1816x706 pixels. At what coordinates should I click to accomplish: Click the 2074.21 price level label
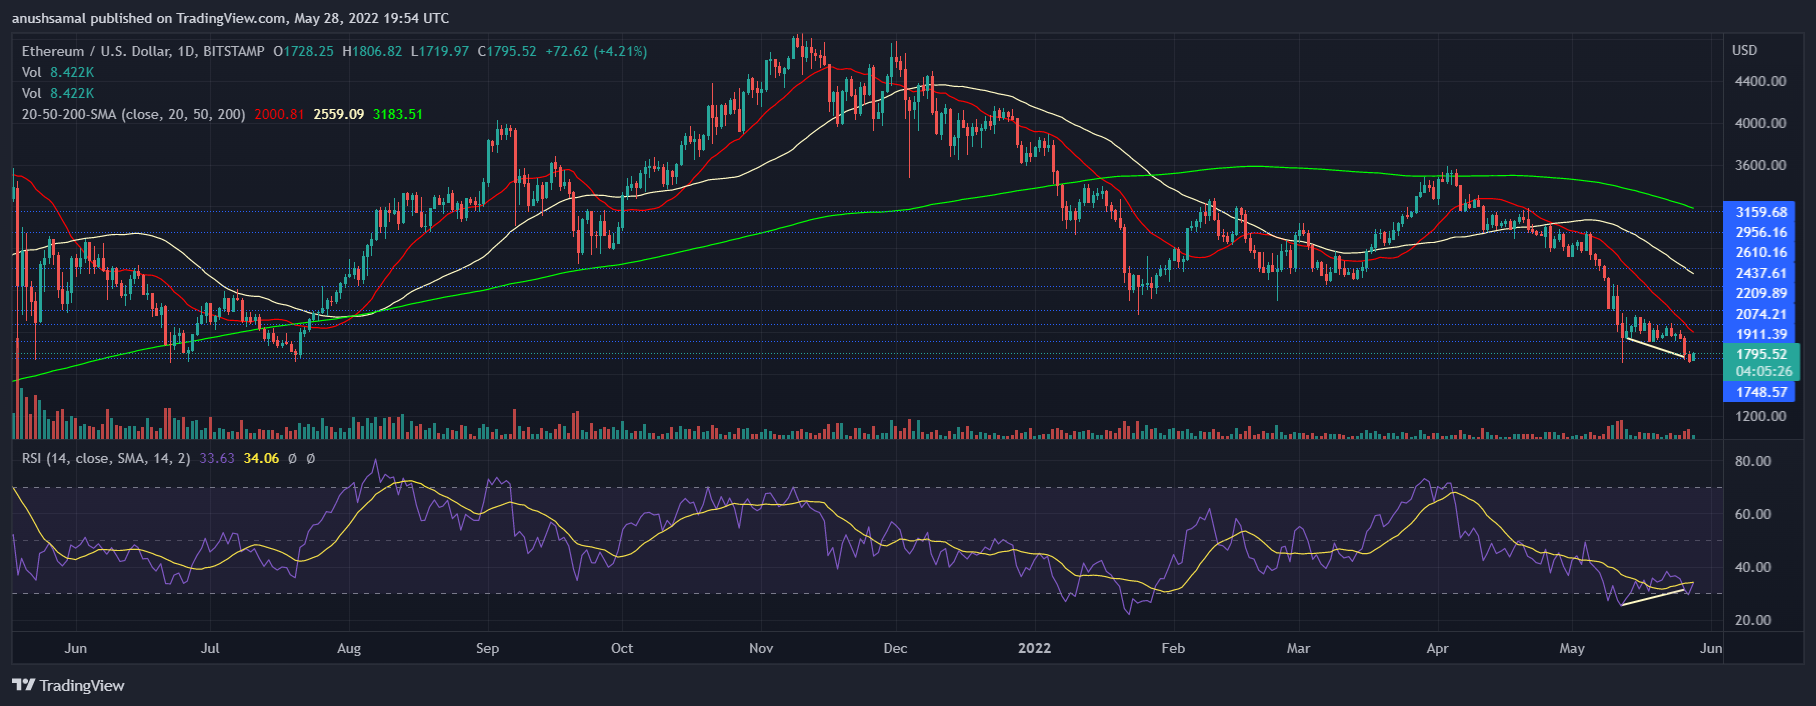coord(1761,314)
